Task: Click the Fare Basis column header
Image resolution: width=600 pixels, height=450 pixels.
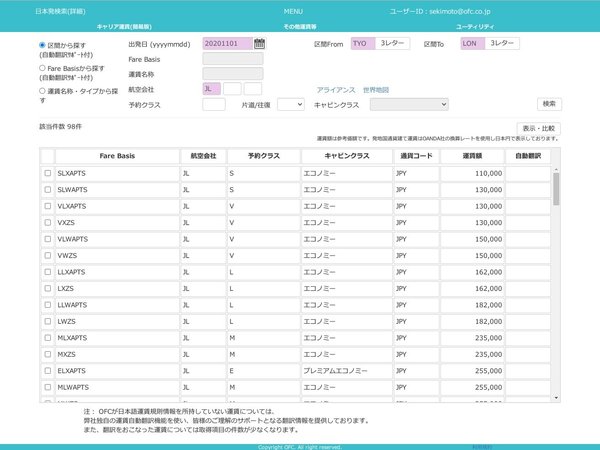Action: point(117,156)
